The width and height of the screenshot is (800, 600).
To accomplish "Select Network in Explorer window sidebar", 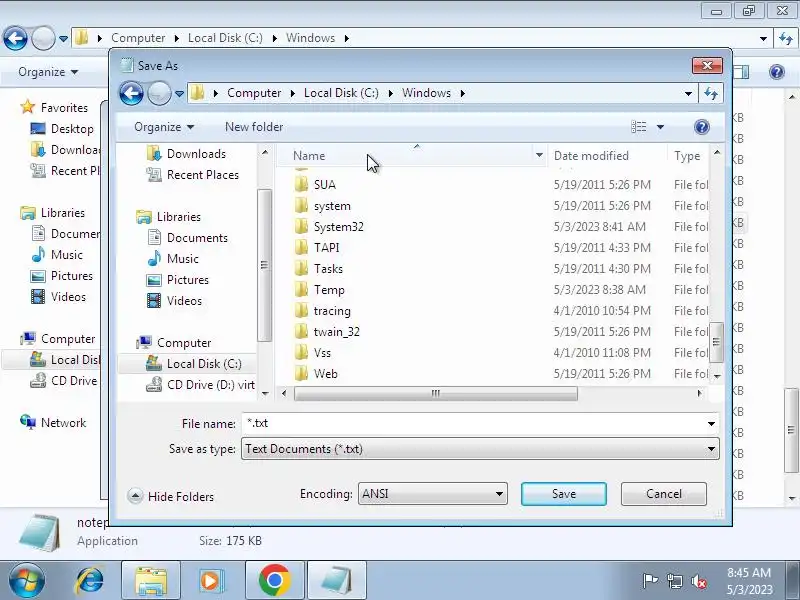I will coord(53,422).
